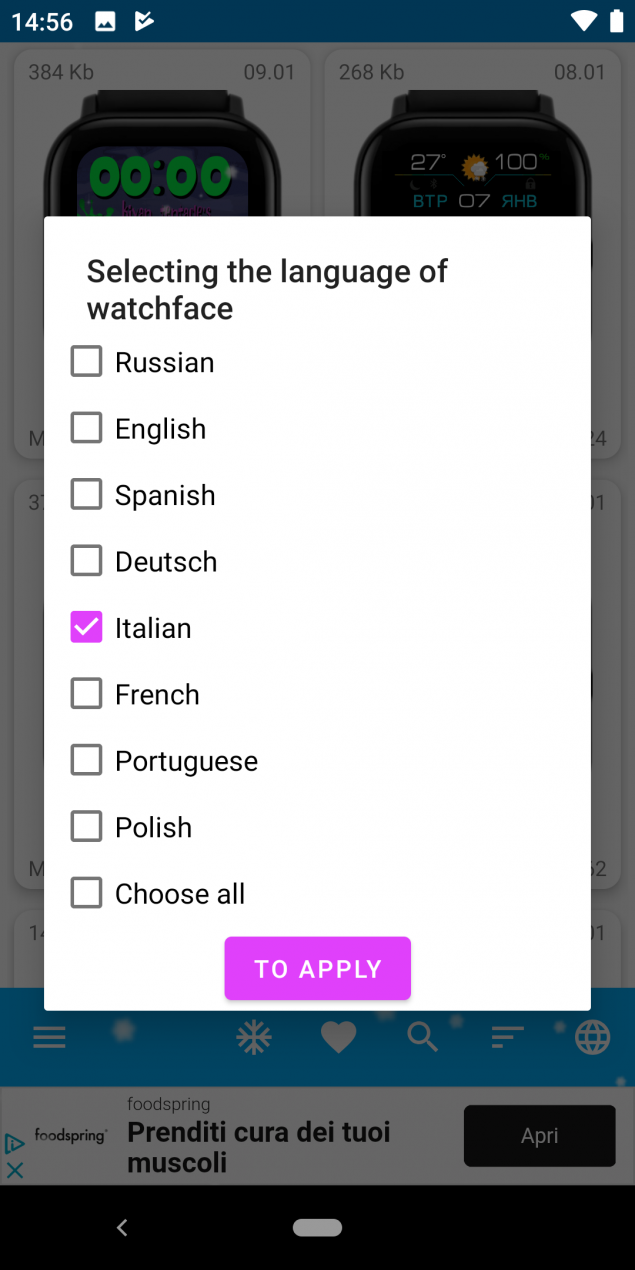Viewport: 635px width, 1270px height.
Task: Tap the Android back arrow
Action: pos(122,1227)
